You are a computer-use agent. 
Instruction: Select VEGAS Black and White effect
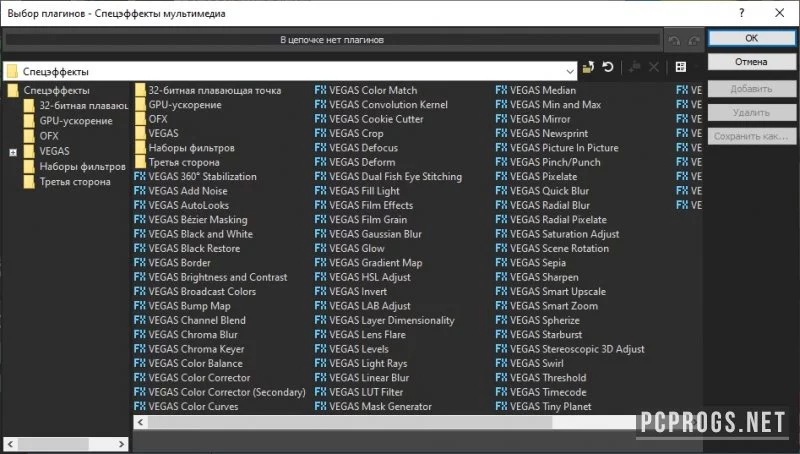tap(193, 234)
